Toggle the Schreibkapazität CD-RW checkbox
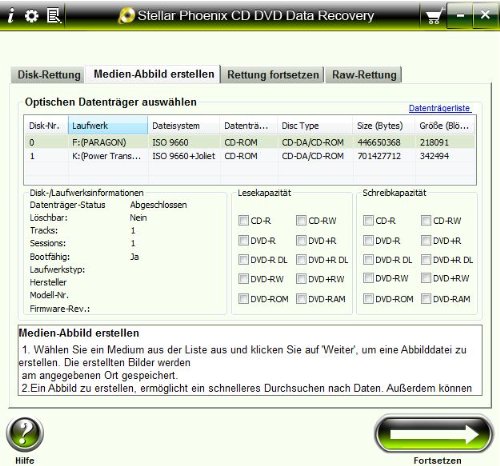 426,220
